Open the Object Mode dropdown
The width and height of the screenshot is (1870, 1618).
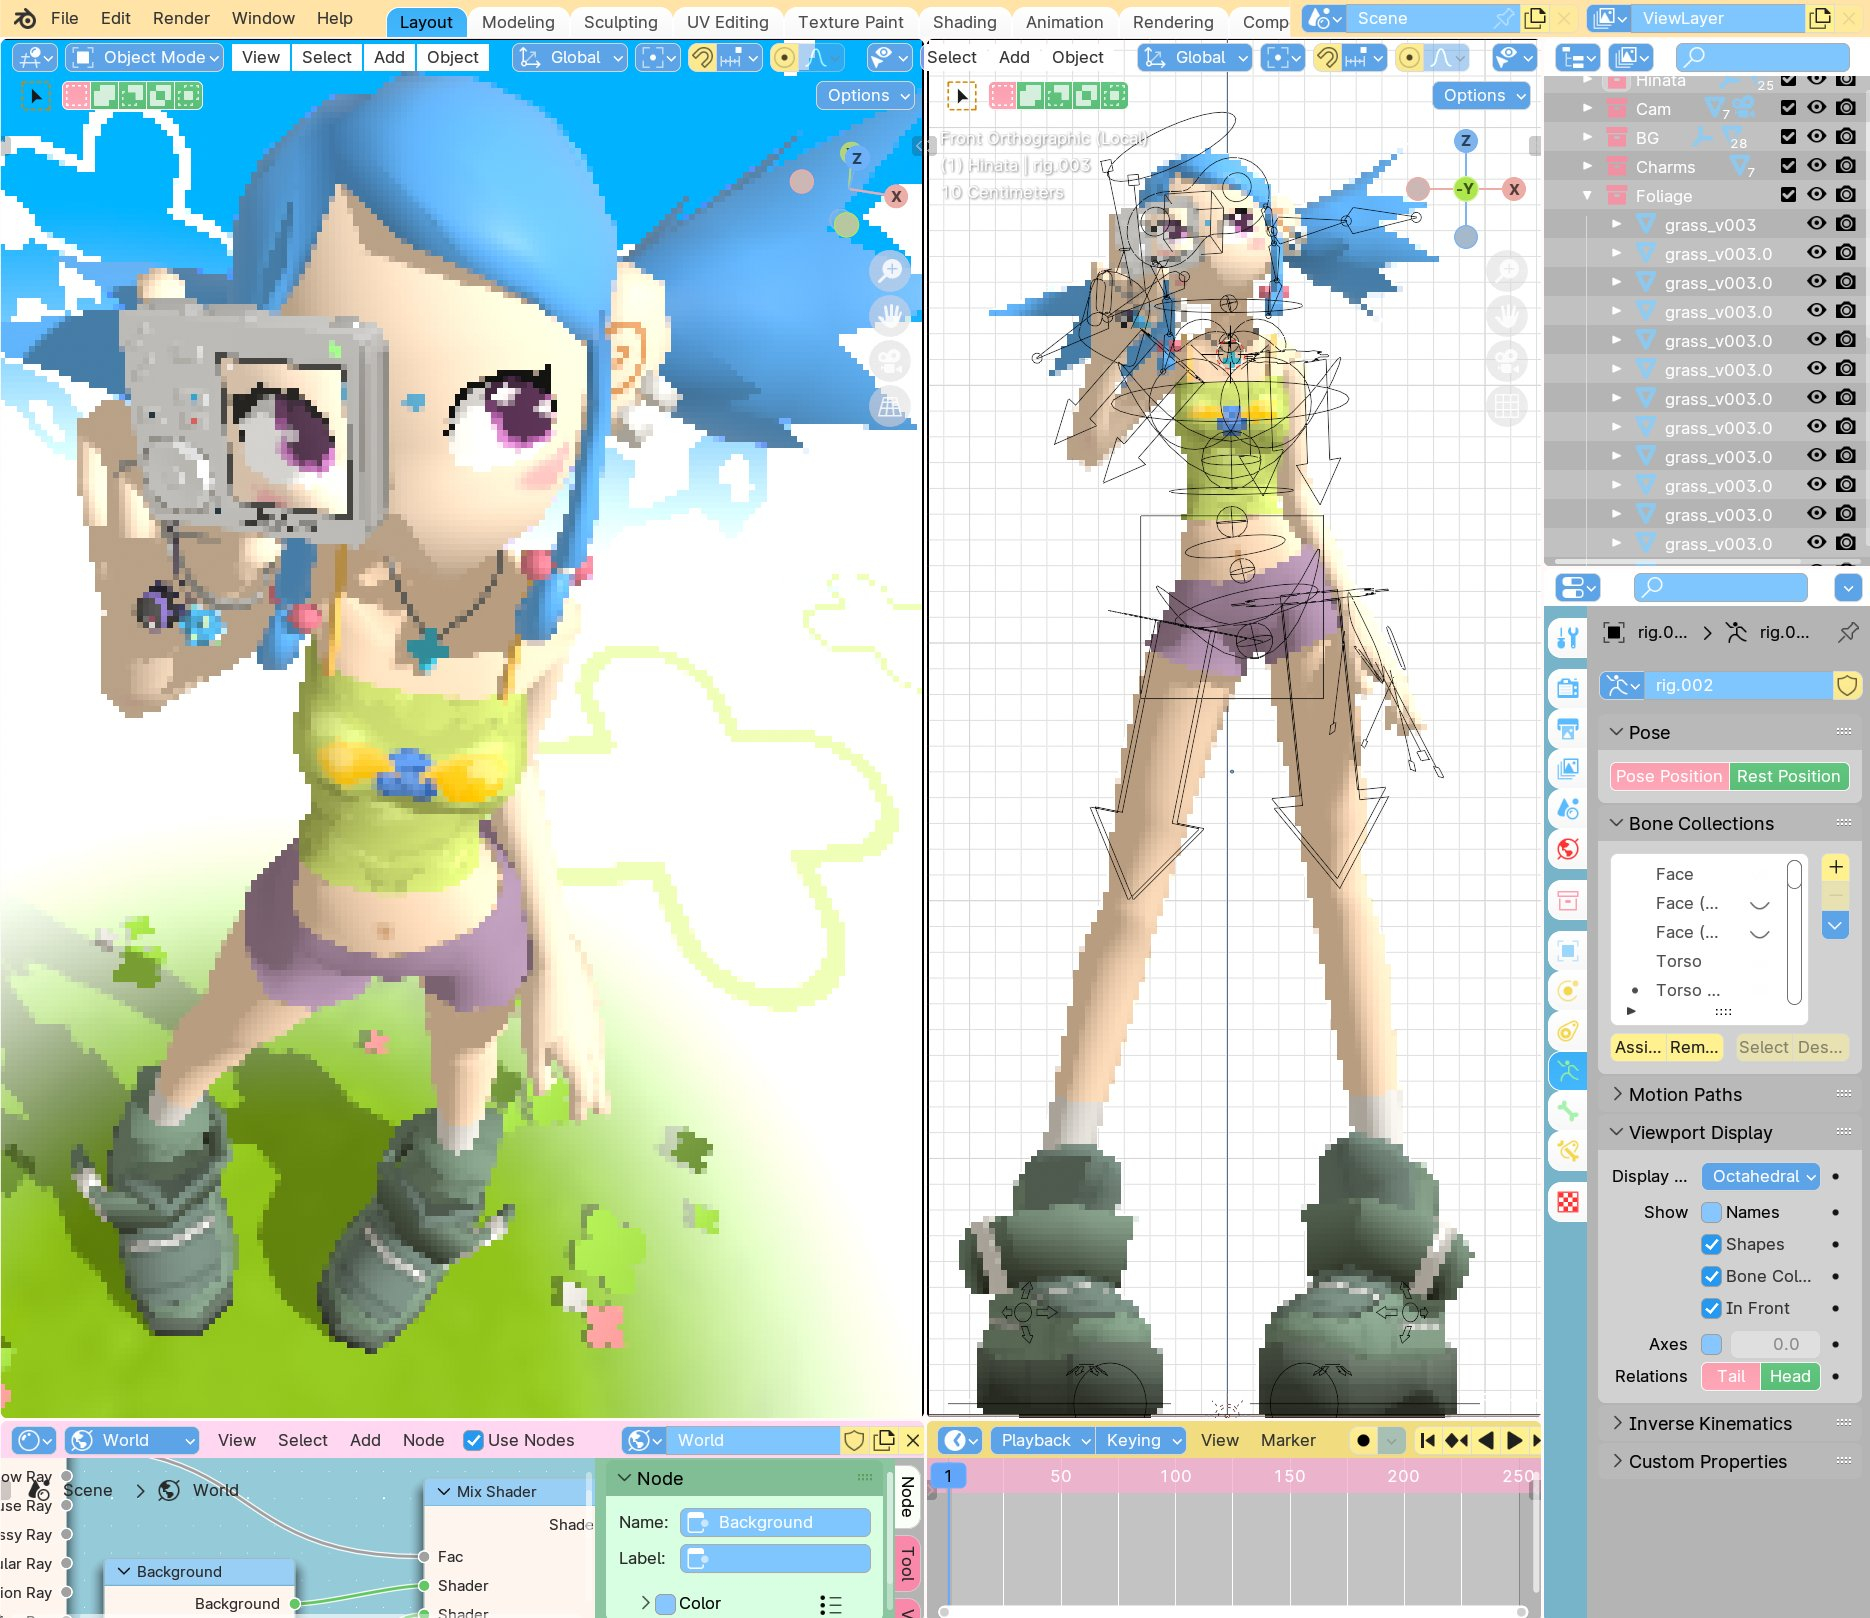pos(145,58)
